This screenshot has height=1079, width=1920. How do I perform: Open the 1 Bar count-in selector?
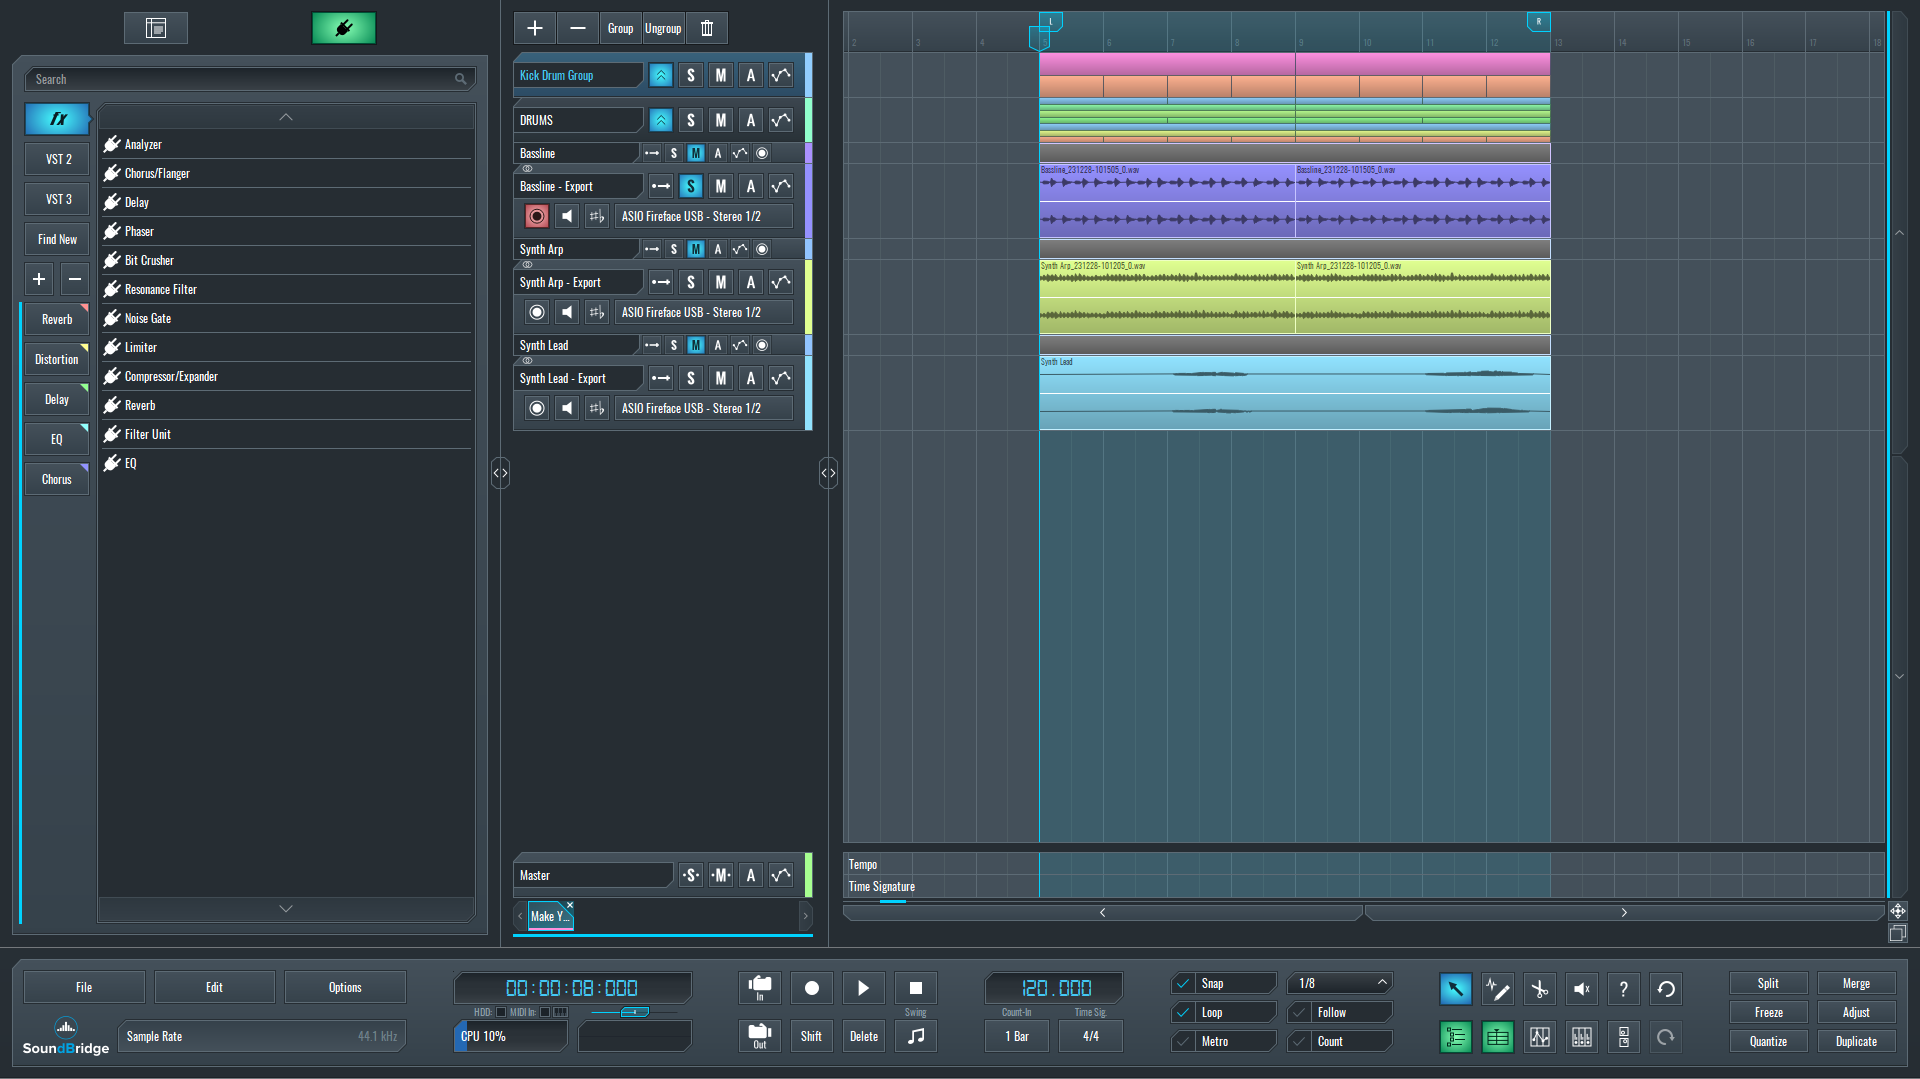pyautogui.click(x=1017, y=1036)
